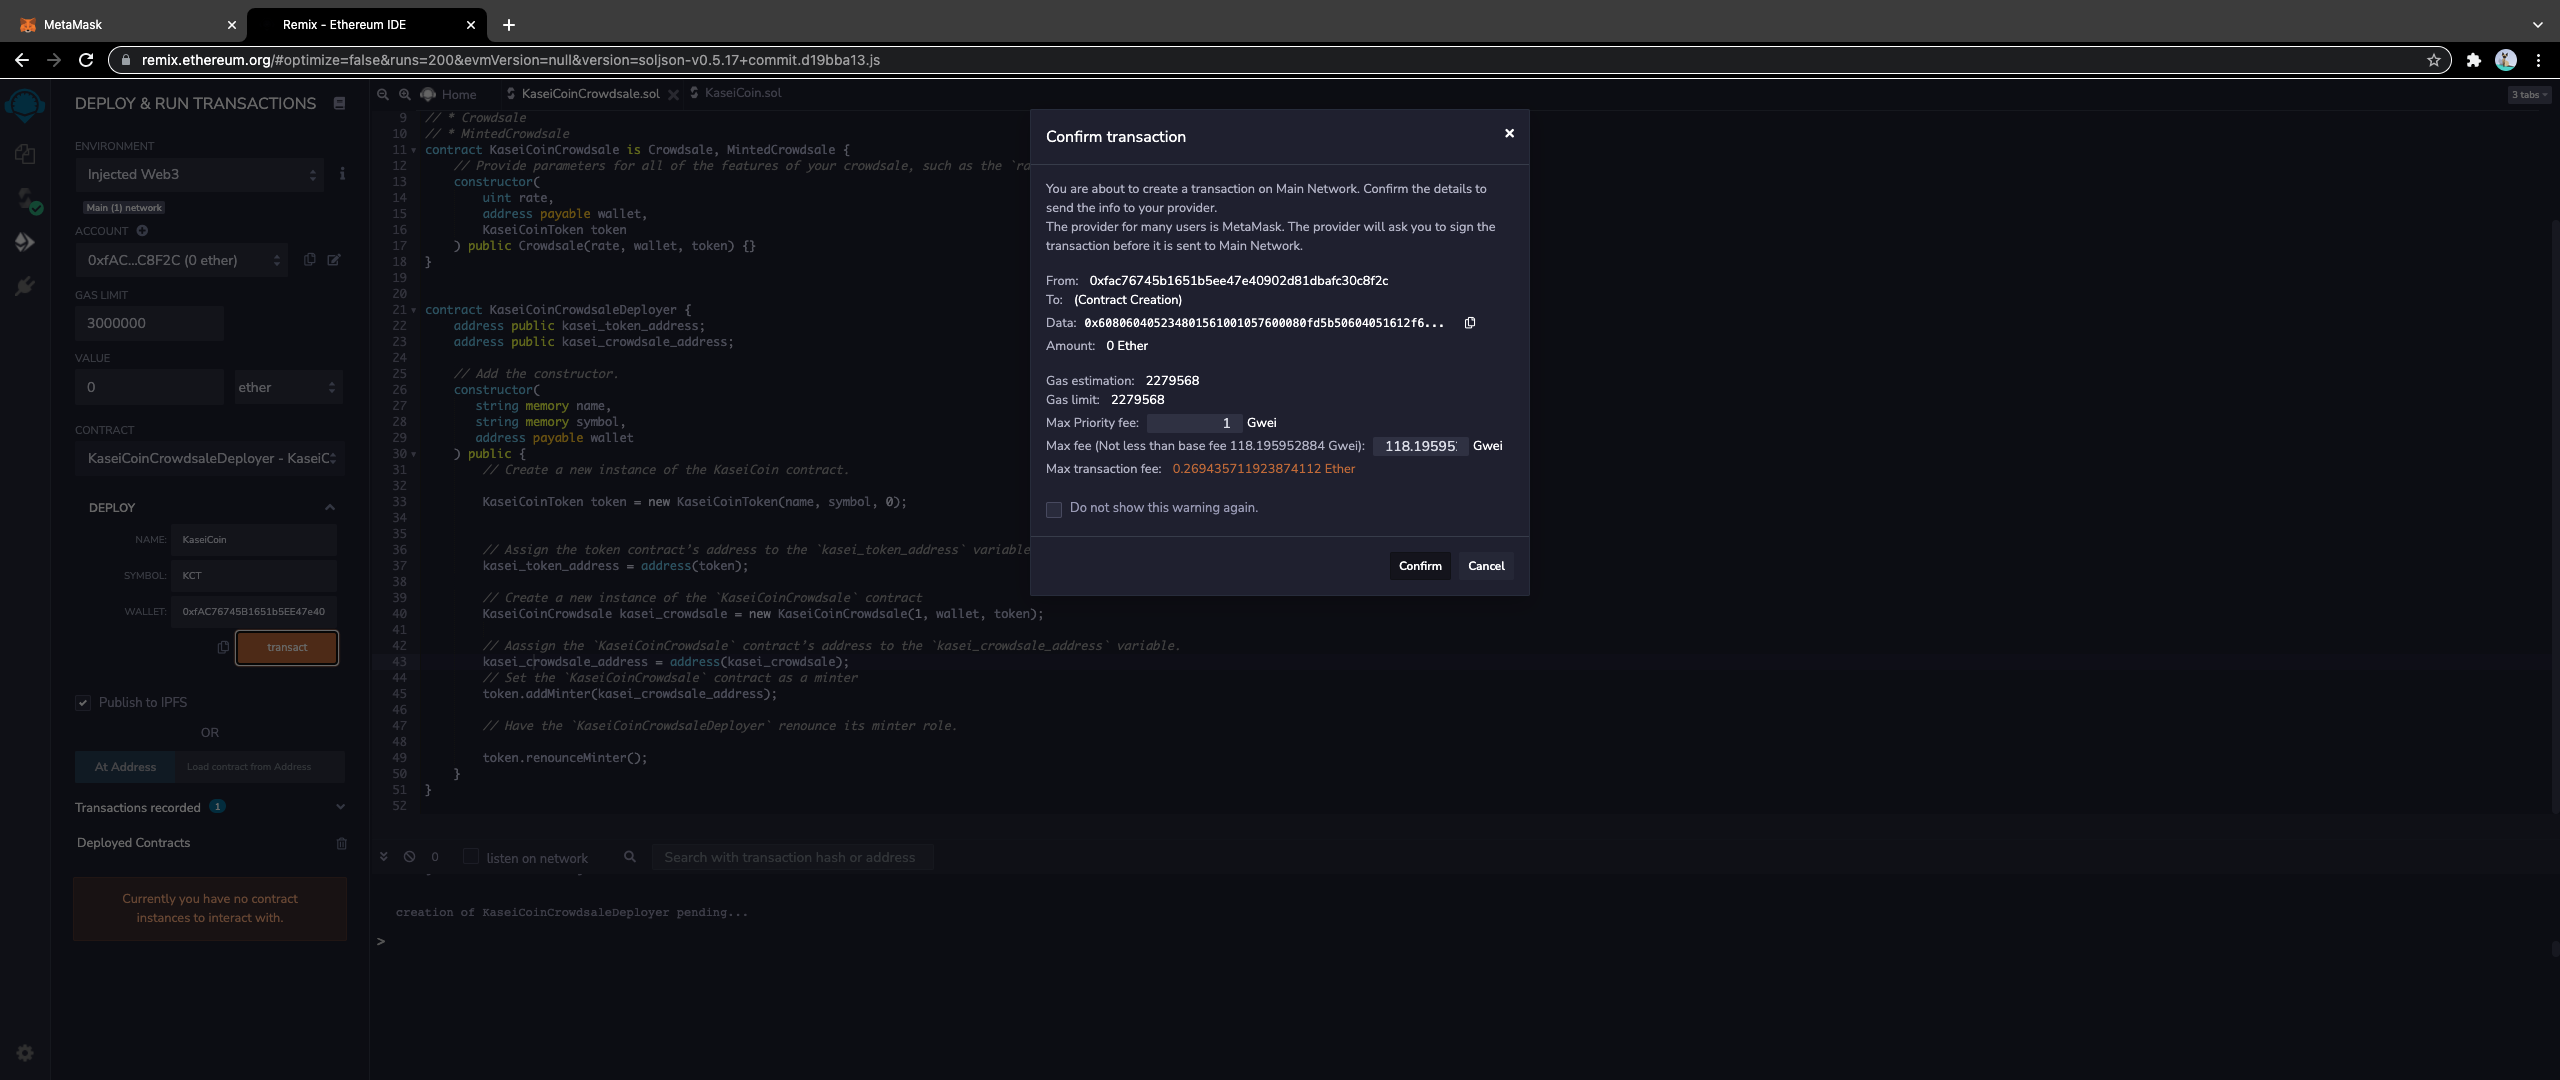Screen dimensions: 2560x1080
Task: Zoom out the editor font
Action: click(x=383, y=94)
